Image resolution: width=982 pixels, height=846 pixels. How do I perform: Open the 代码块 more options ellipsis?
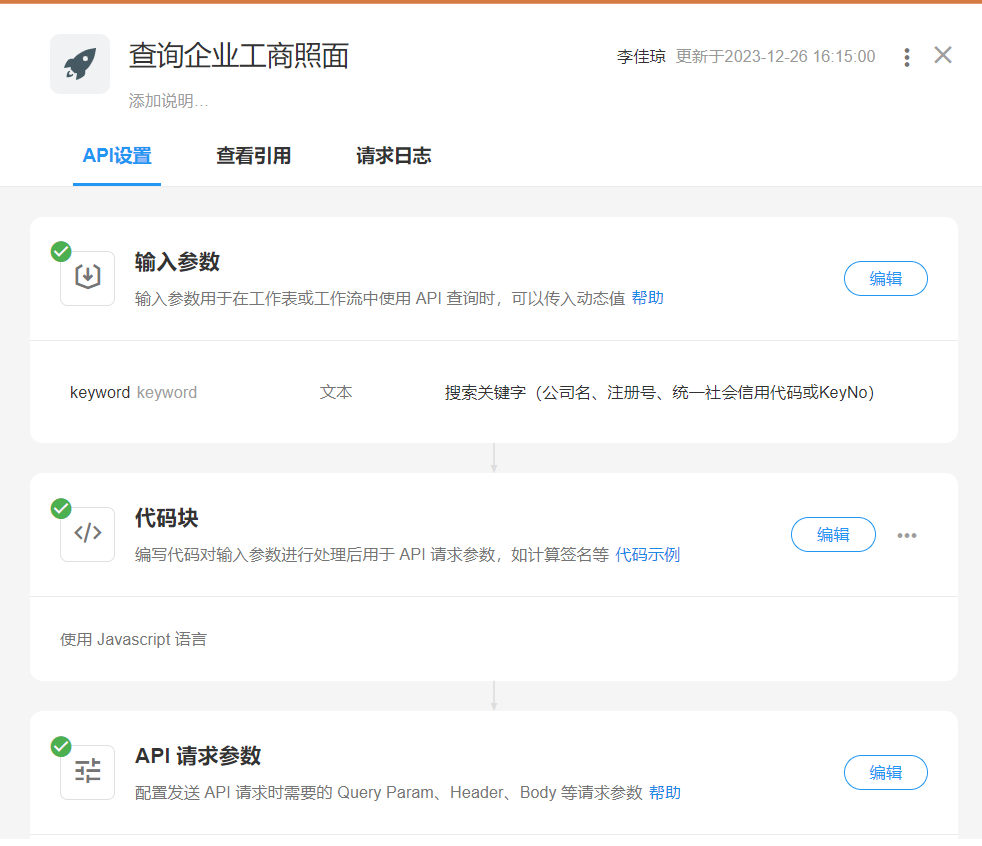tap(906, 535)
